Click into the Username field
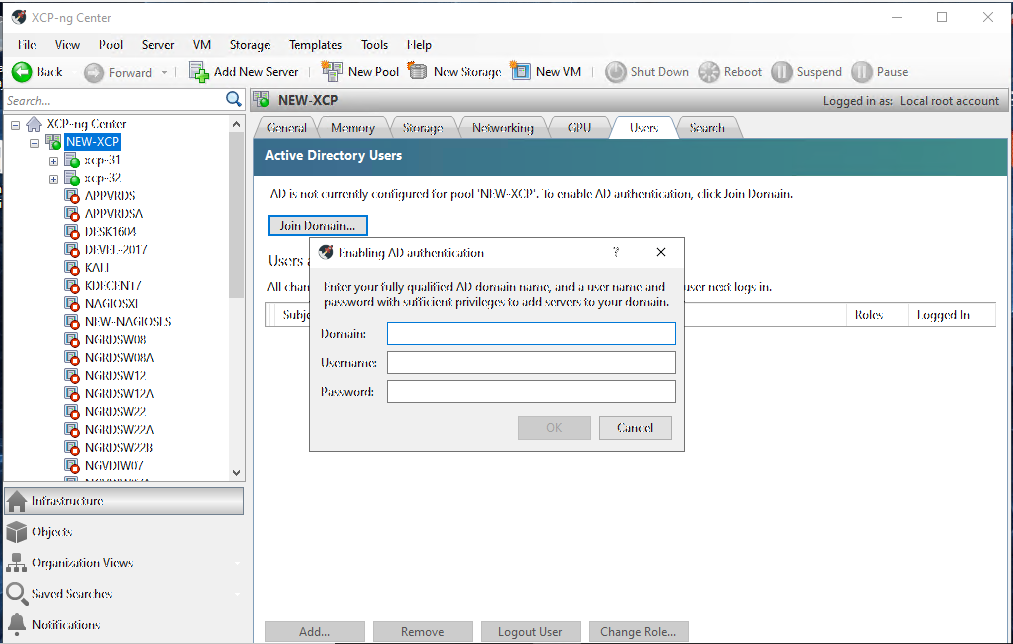The width and height of the screenshot is (1013, 644). (531, 363)
